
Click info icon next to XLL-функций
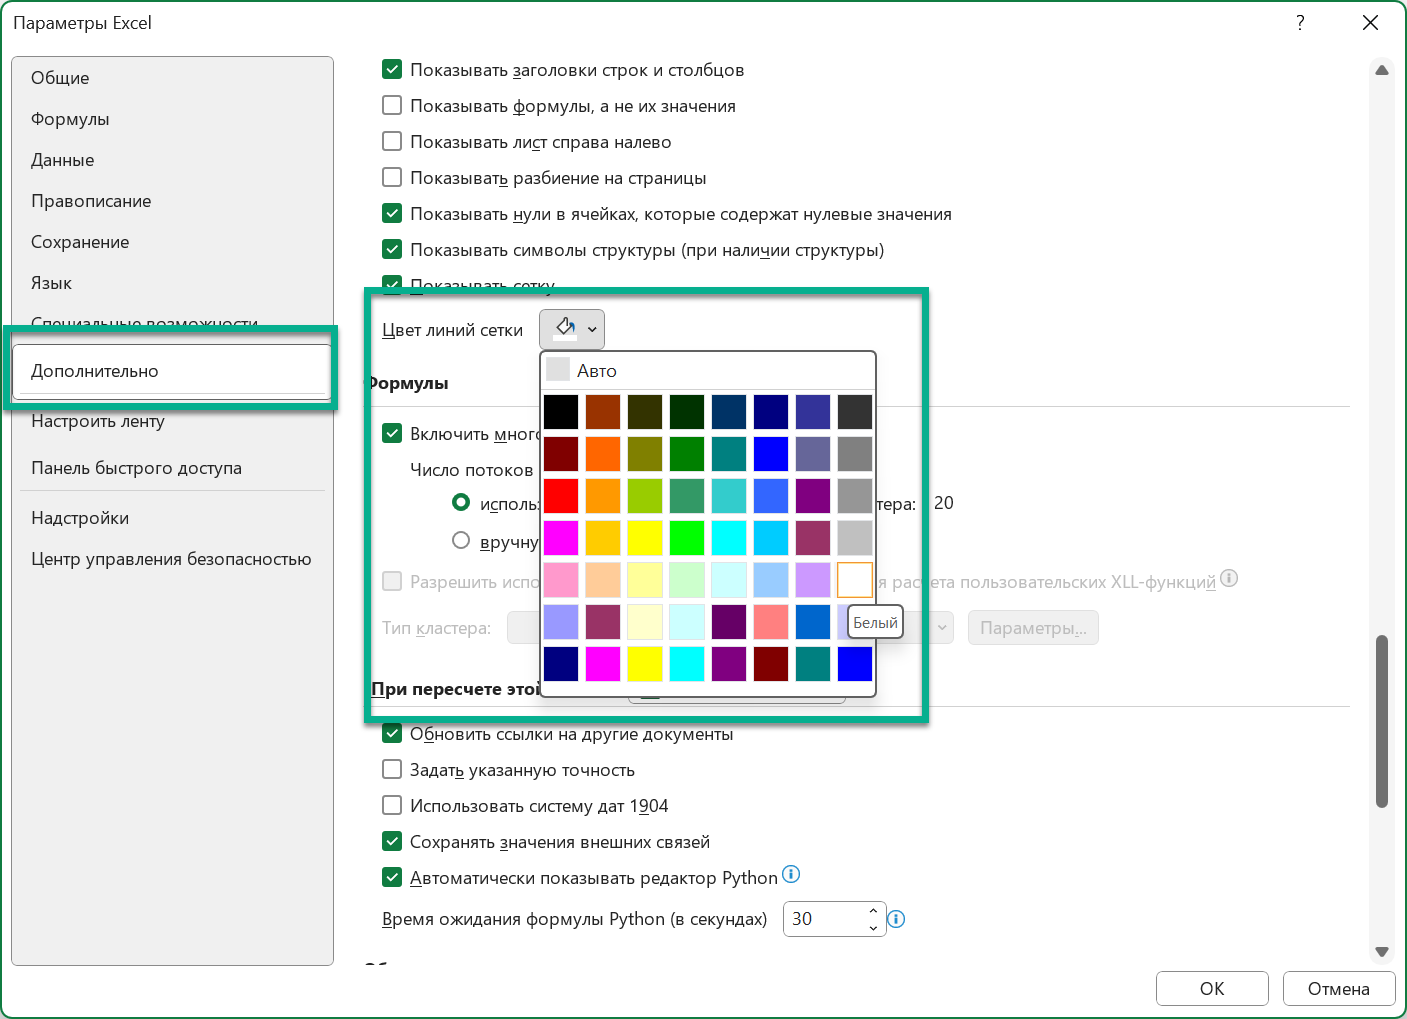1229,578
